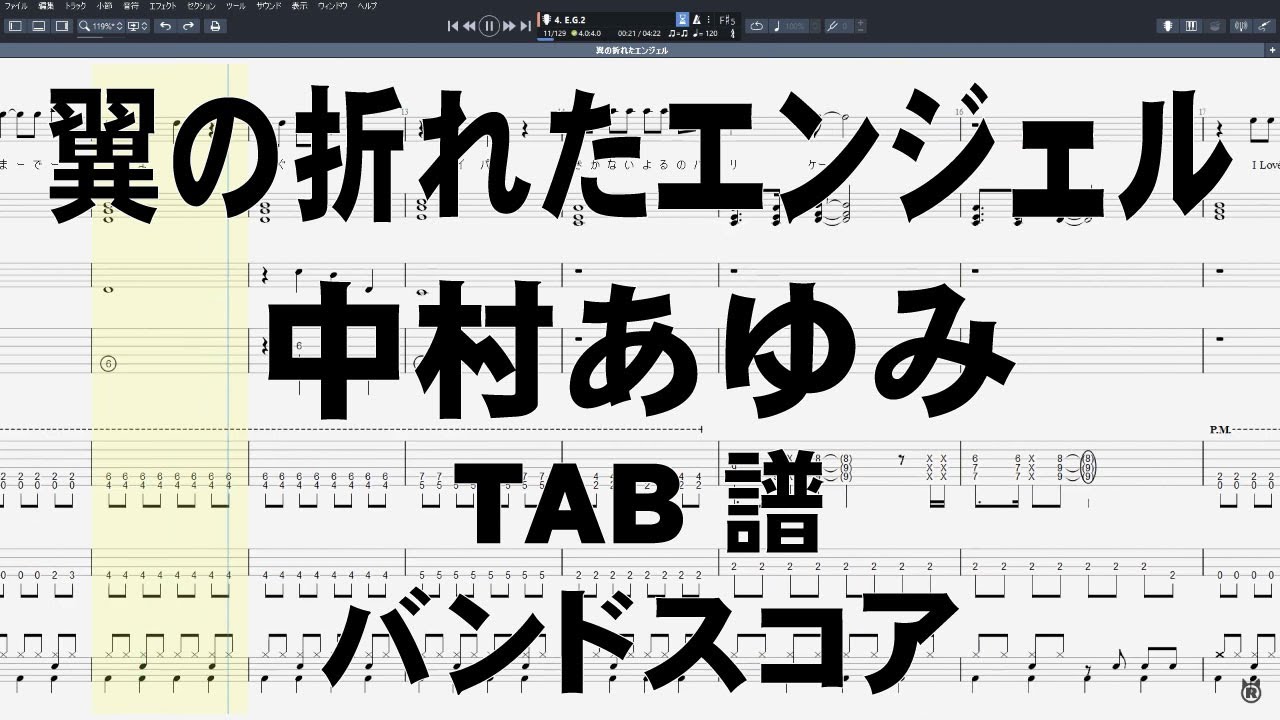The height and width of the screenshot is (720, 1280).
Task: Open the screen layout mode dropdown
Action: 138,26
